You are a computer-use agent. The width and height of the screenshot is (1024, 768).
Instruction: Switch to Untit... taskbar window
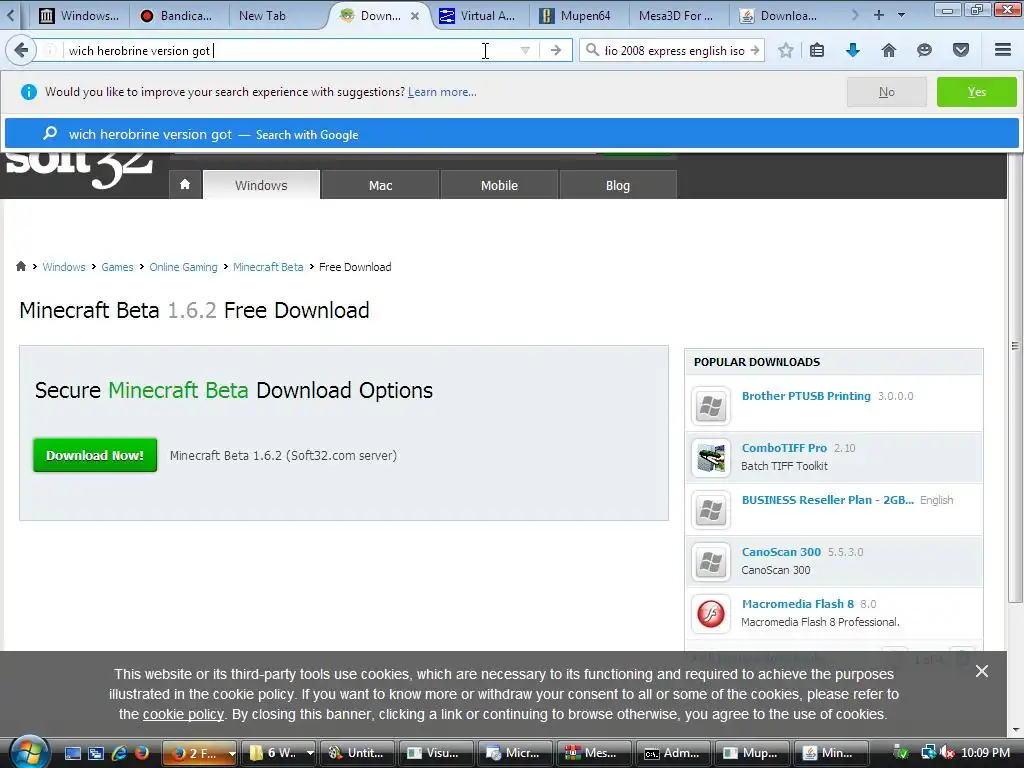pyautogui.click(x=358, y=753)
